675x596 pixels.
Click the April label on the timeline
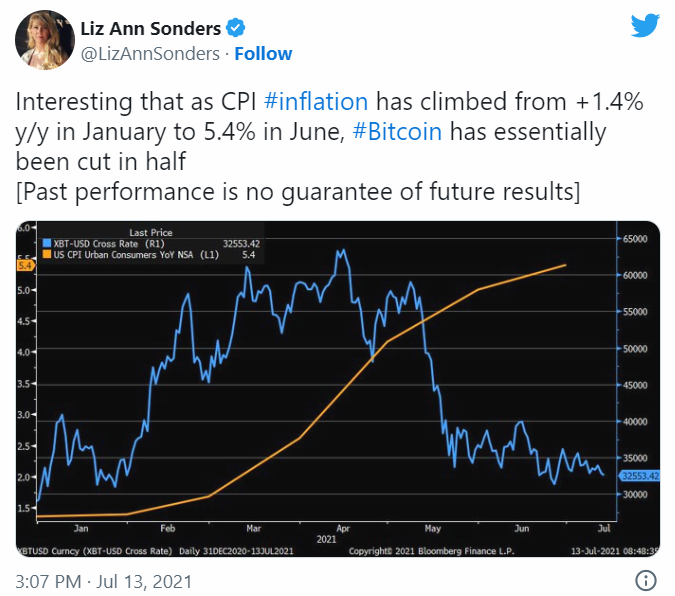[343, 526]
